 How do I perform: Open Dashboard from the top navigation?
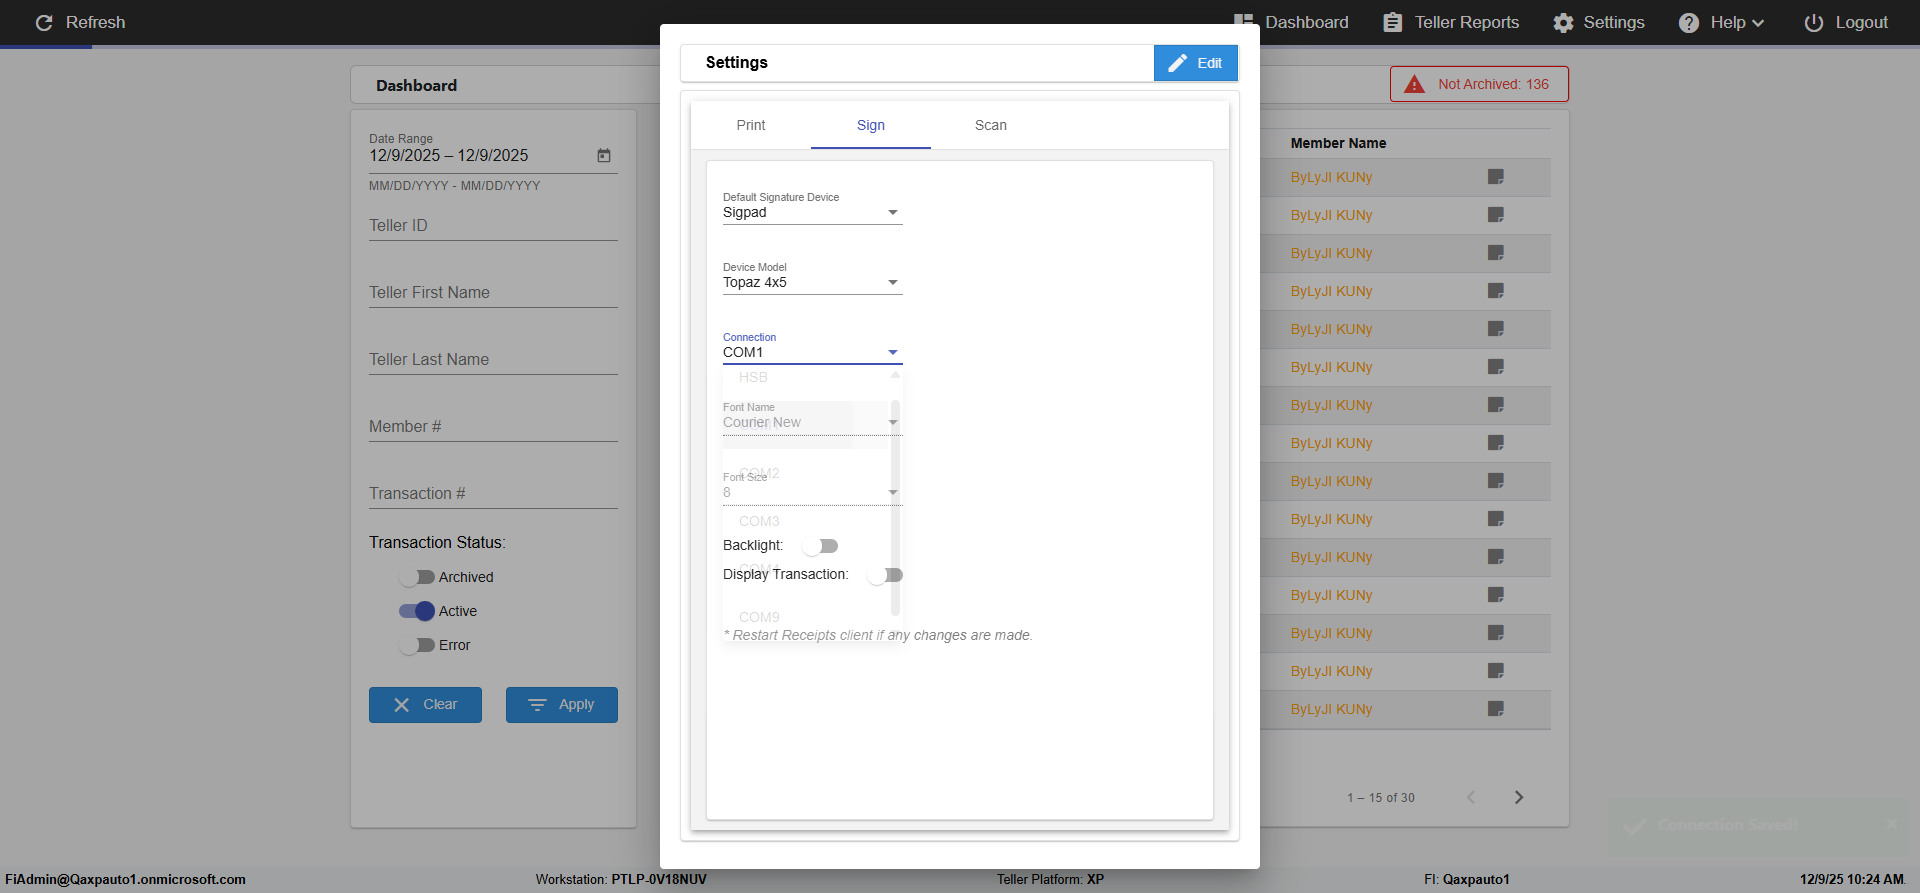tap(1291, 23)
